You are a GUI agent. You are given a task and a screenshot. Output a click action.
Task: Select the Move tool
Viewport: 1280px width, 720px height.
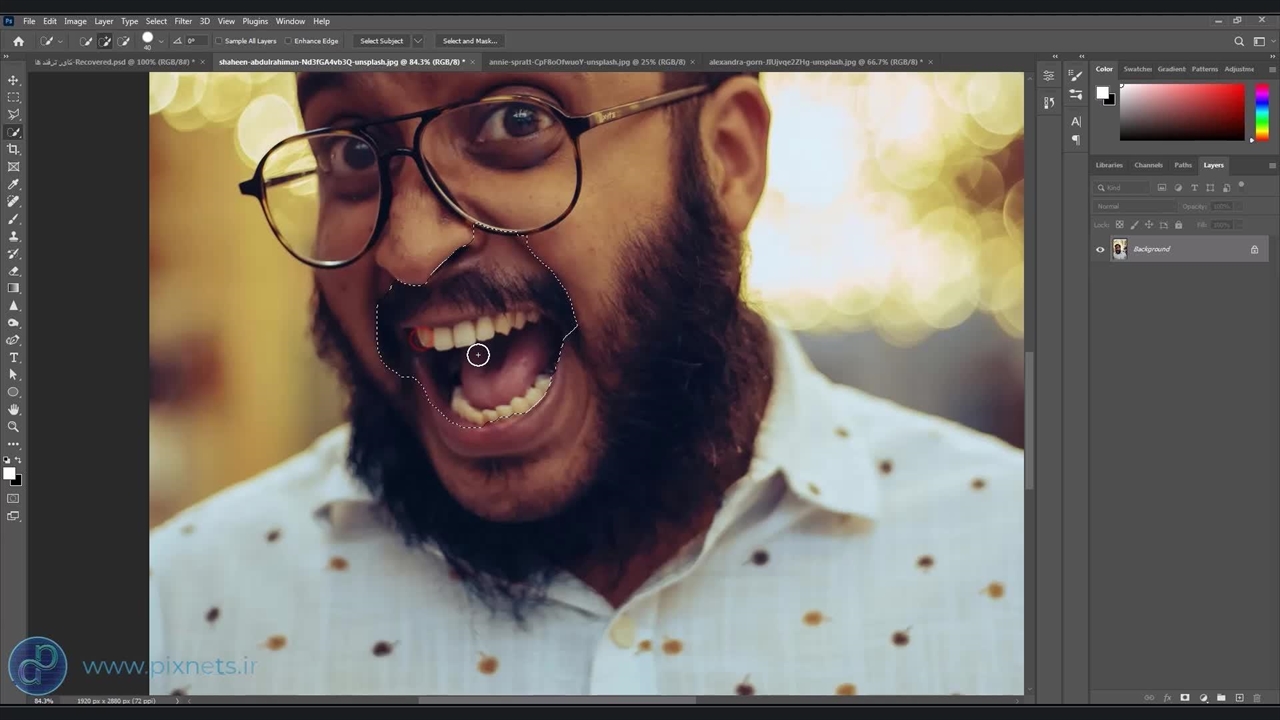tap(14, 80)
